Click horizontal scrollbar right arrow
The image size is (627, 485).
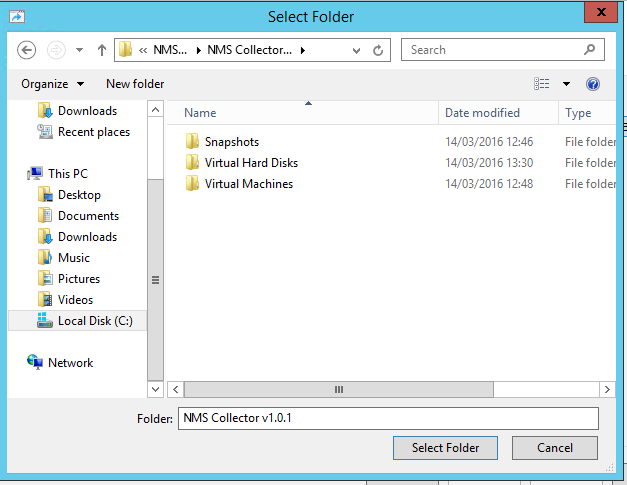pyautogui.click(x=607, y=389)
